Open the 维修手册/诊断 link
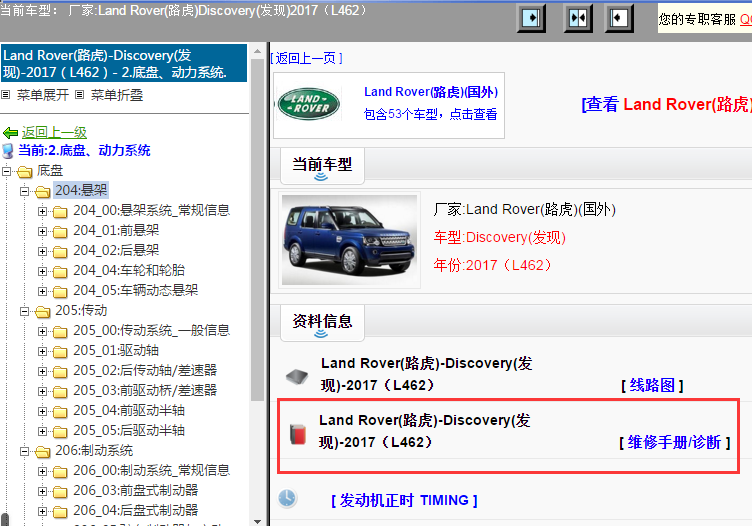This screenshot has width=752, height=526. [x=674, y=442]
